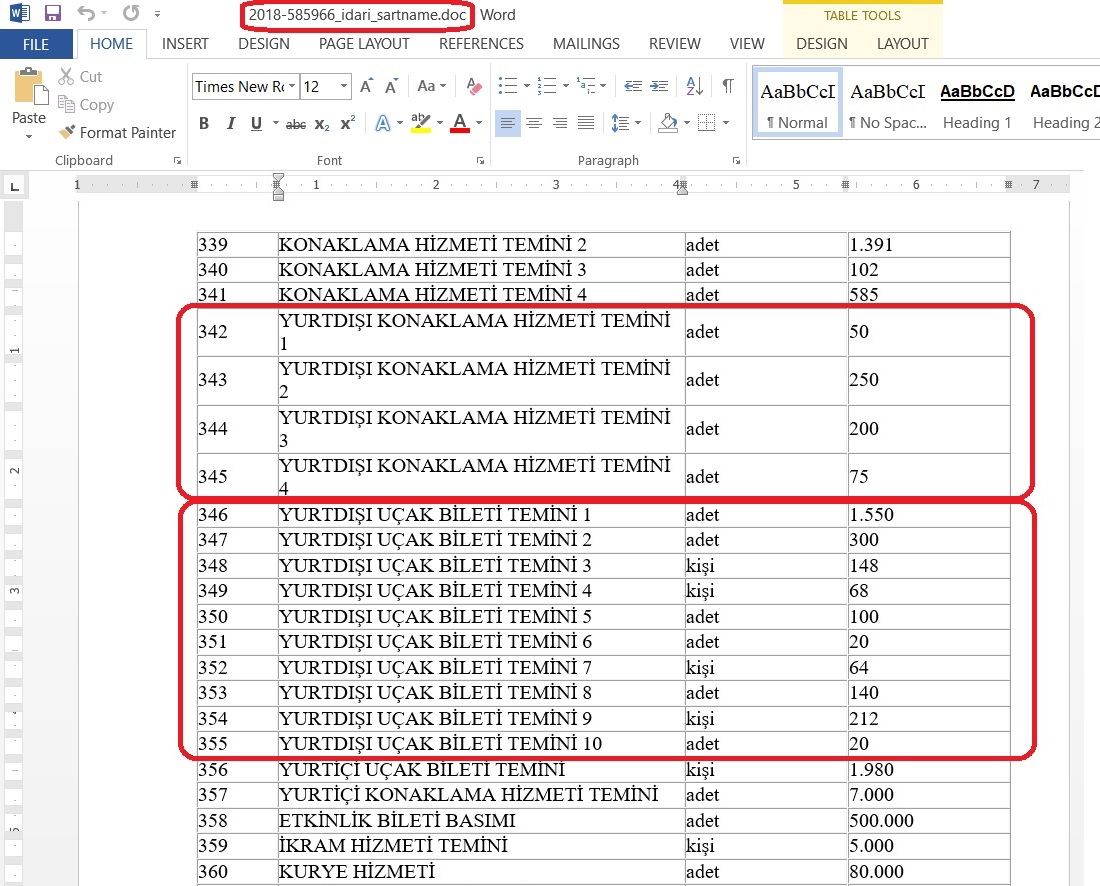Expand the shading color dropdown arrow
The image size is (1100, 886).
pyautogui.click(x=687, y=124)
